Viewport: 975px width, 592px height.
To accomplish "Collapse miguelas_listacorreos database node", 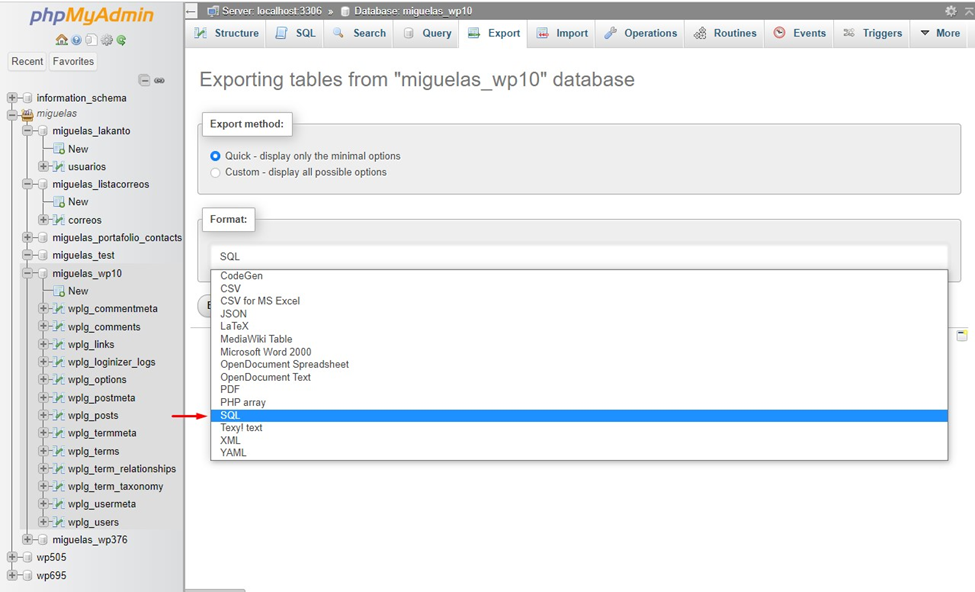I will click(27, 184).
